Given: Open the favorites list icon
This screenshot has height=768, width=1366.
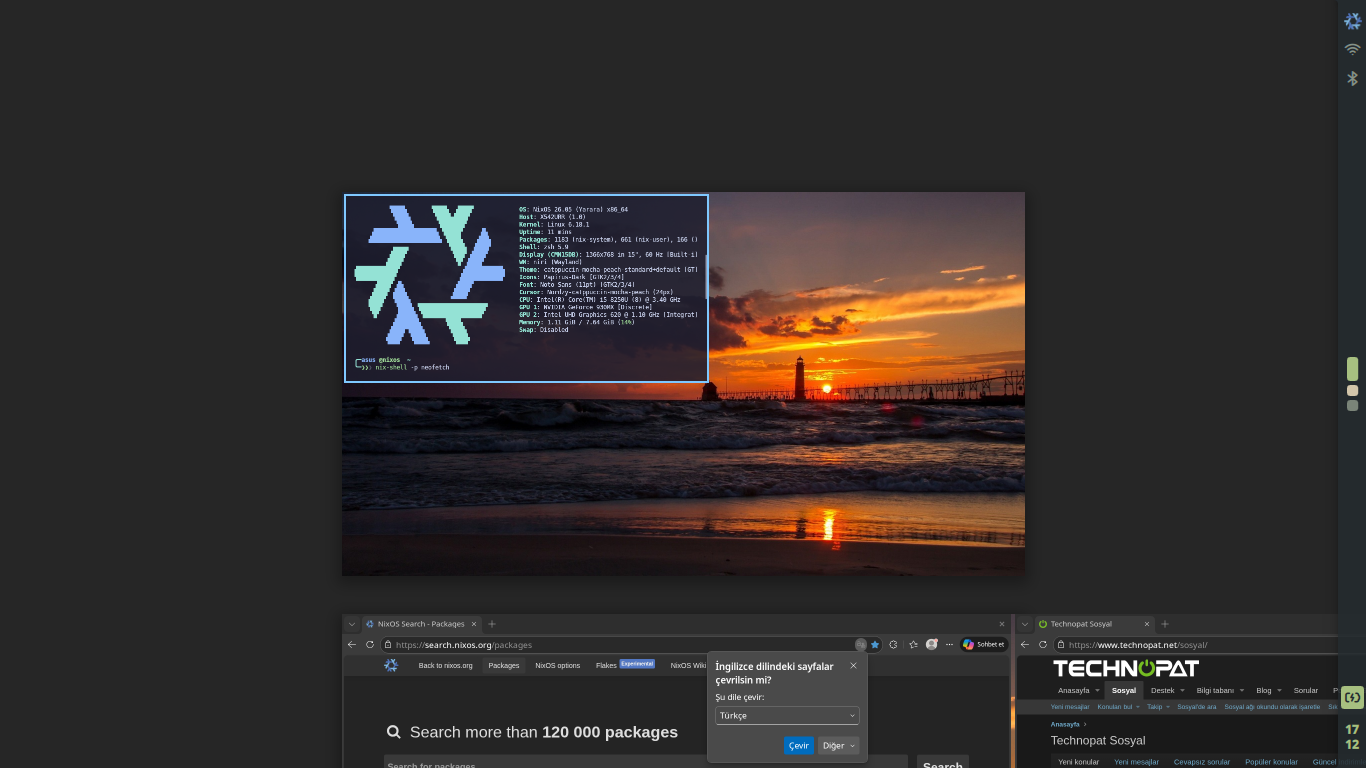Looking at the screenshot, I should click(913, 645).
